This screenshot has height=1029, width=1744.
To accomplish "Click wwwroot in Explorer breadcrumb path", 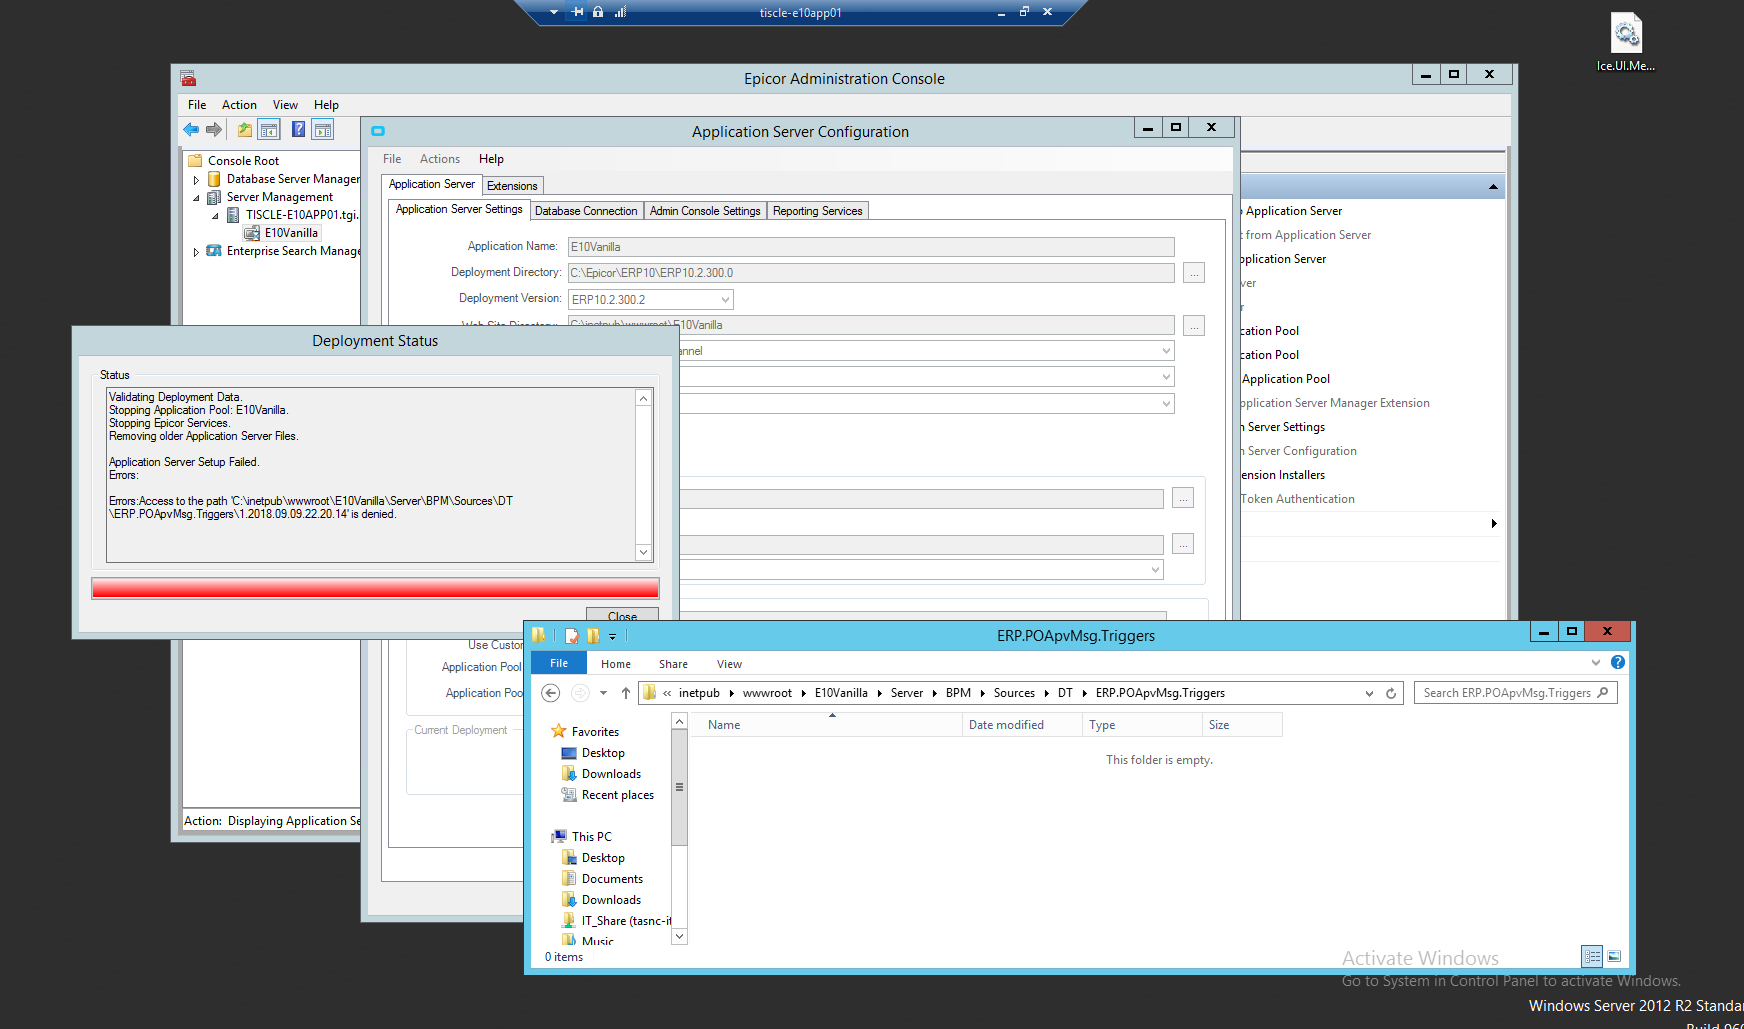I will [x=767, y=693].
